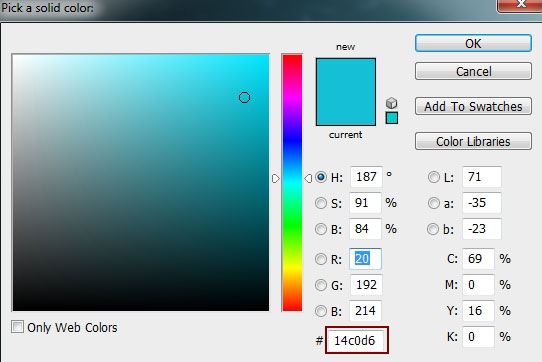
Task: Click OK to confirm color
Action: (x=473, y=43)
